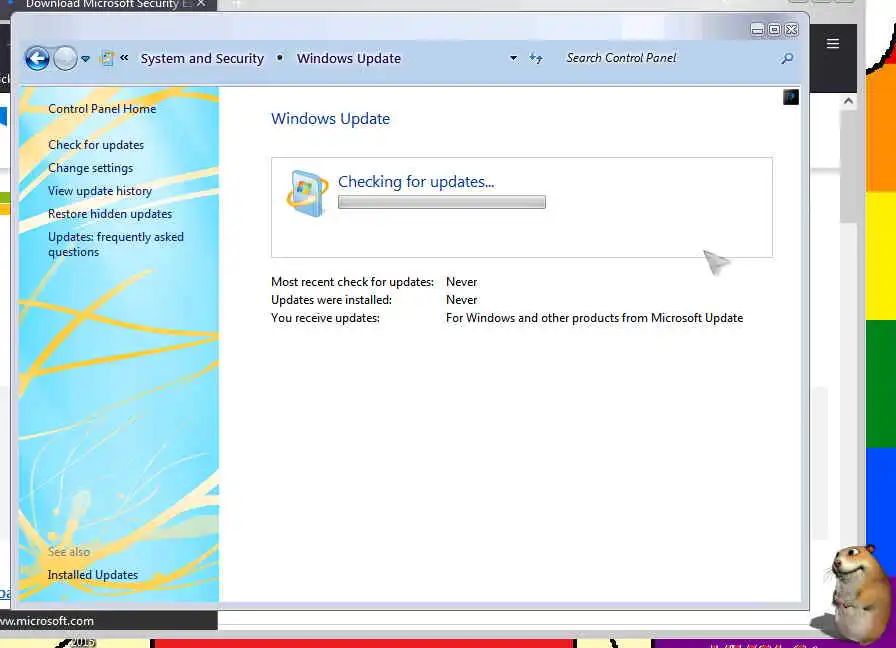Click the address bar refresh icon
The height and width of the screenshot is (648, 896).
535,58
